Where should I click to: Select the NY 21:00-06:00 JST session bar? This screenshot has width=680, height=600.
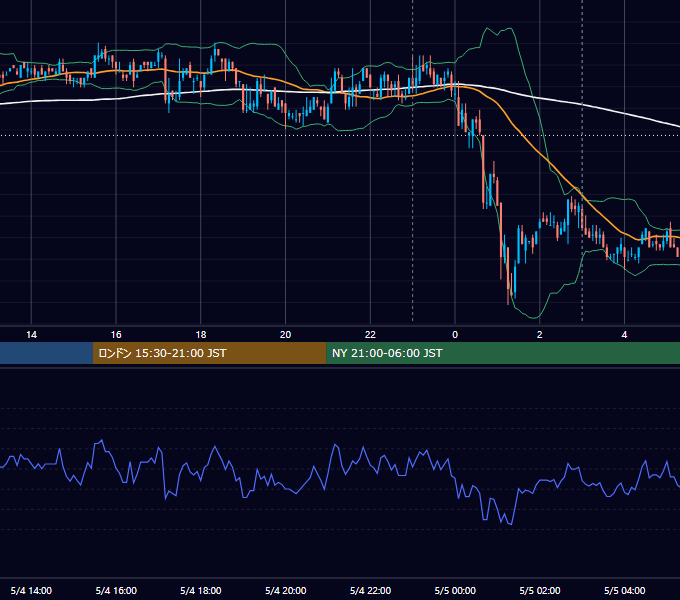pos(503,353)
